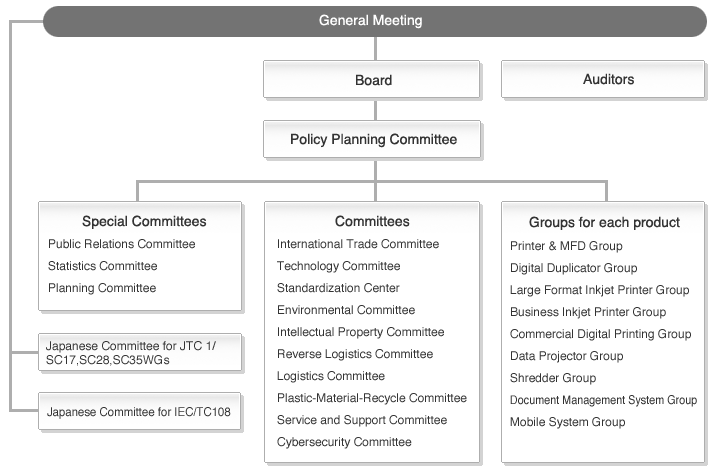Select Public Relations Committee entry
Screen dimensions: 716x466
pyautogui.click(x=121, y=244)
